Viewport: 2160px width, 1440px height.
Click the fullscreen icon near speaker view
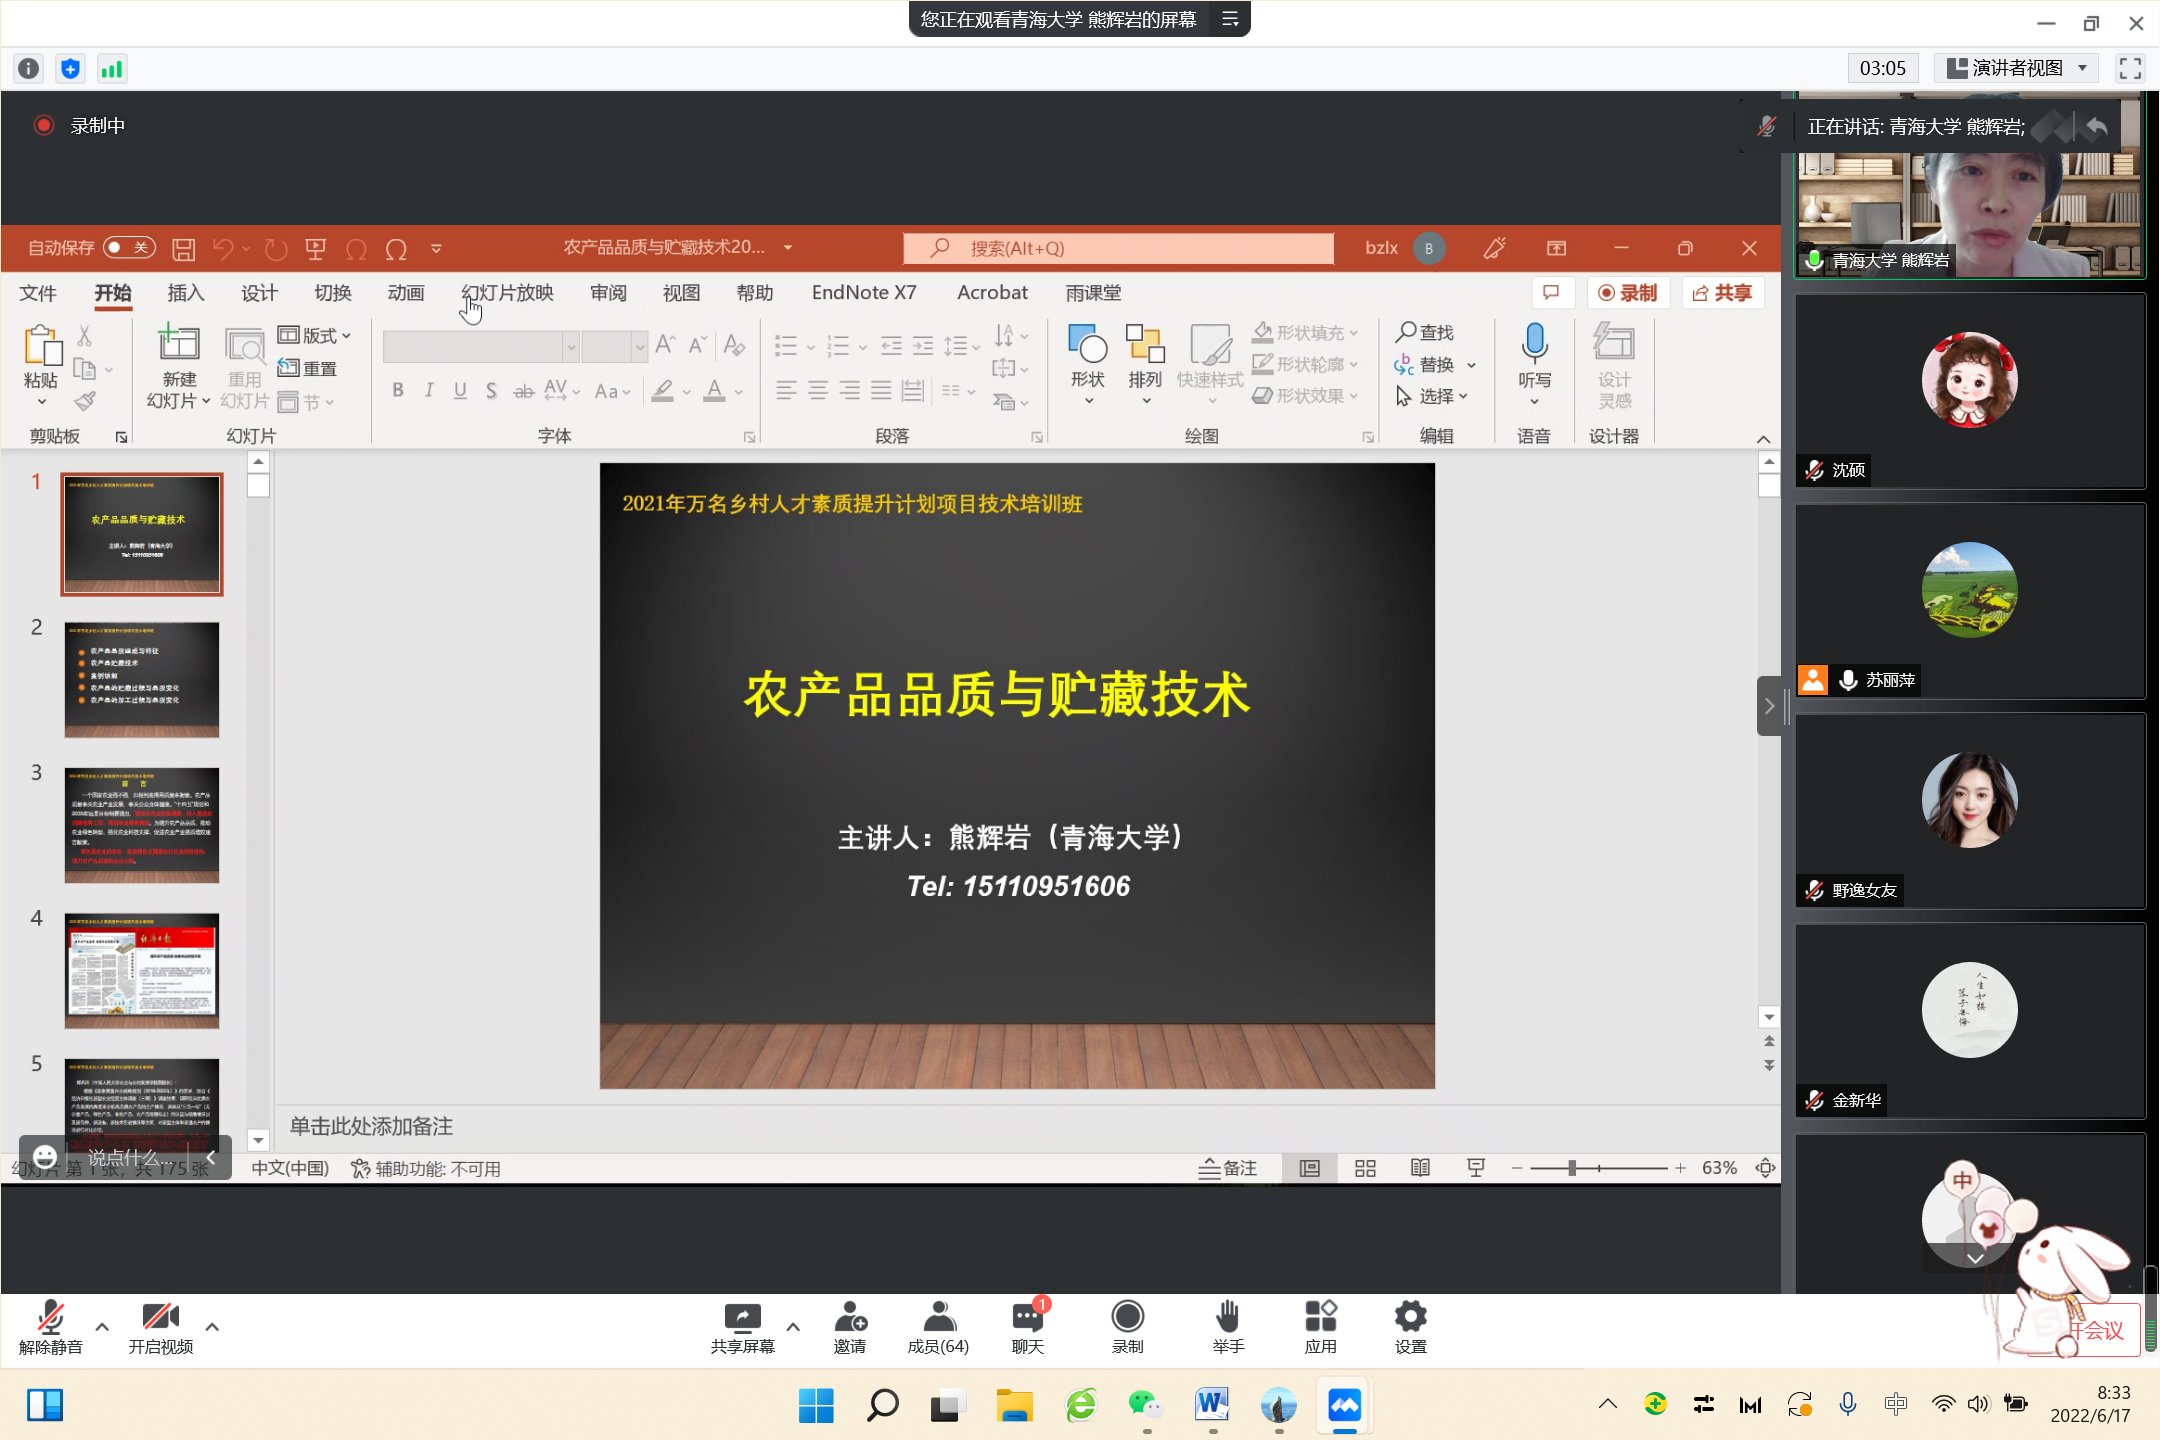[x=2130, y=68]
